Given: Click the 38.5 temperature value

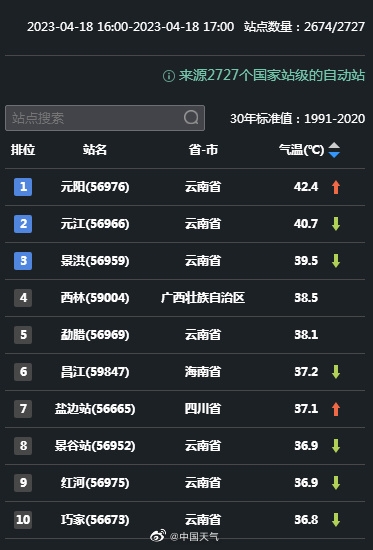Looking at the screenshot, I should pyautogui.click(x=306, y=298).
